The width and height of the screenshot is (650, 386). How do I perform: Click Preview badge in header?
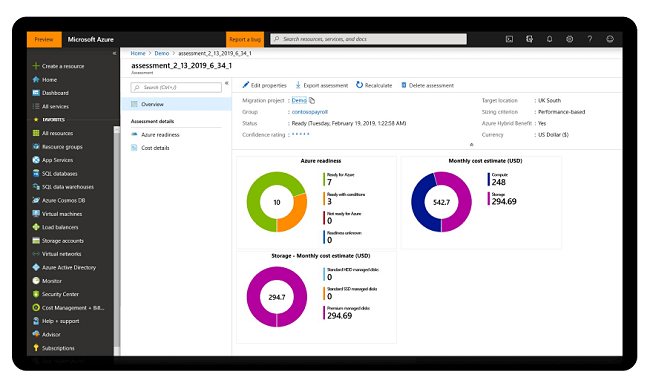click(x=44, y=39)
